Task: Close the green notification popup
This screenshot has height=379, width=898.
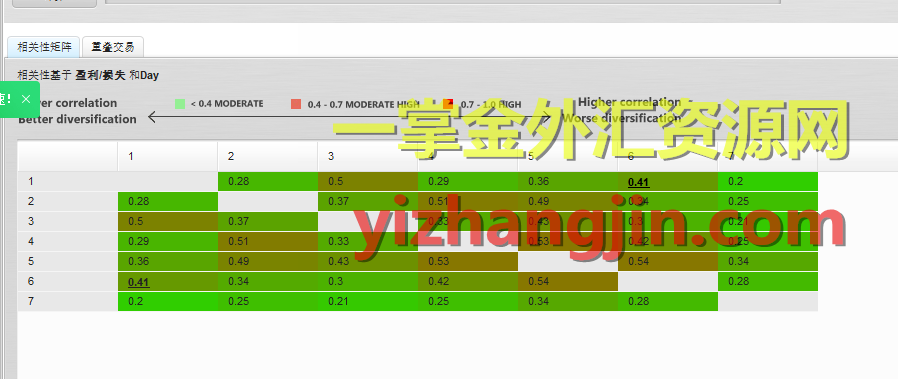Action: [26, 99]
